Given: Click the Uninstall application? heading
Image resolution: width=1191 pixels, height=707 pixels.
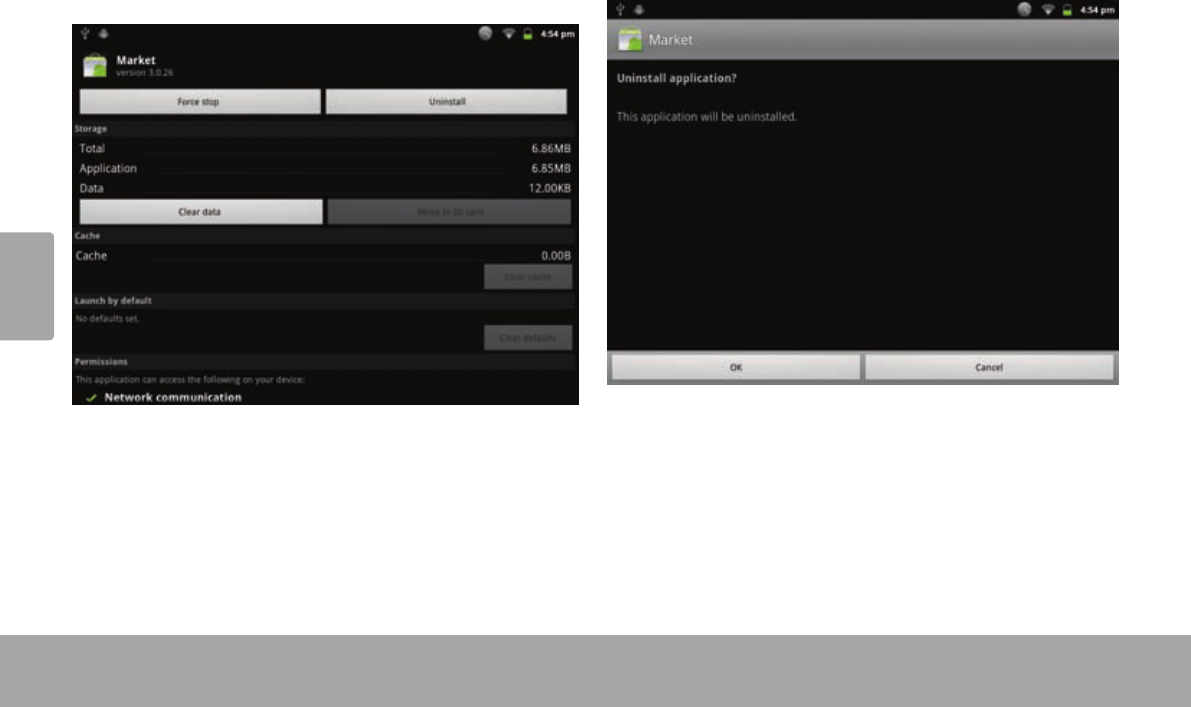Looking at the screenshot, I should (677, 78).
